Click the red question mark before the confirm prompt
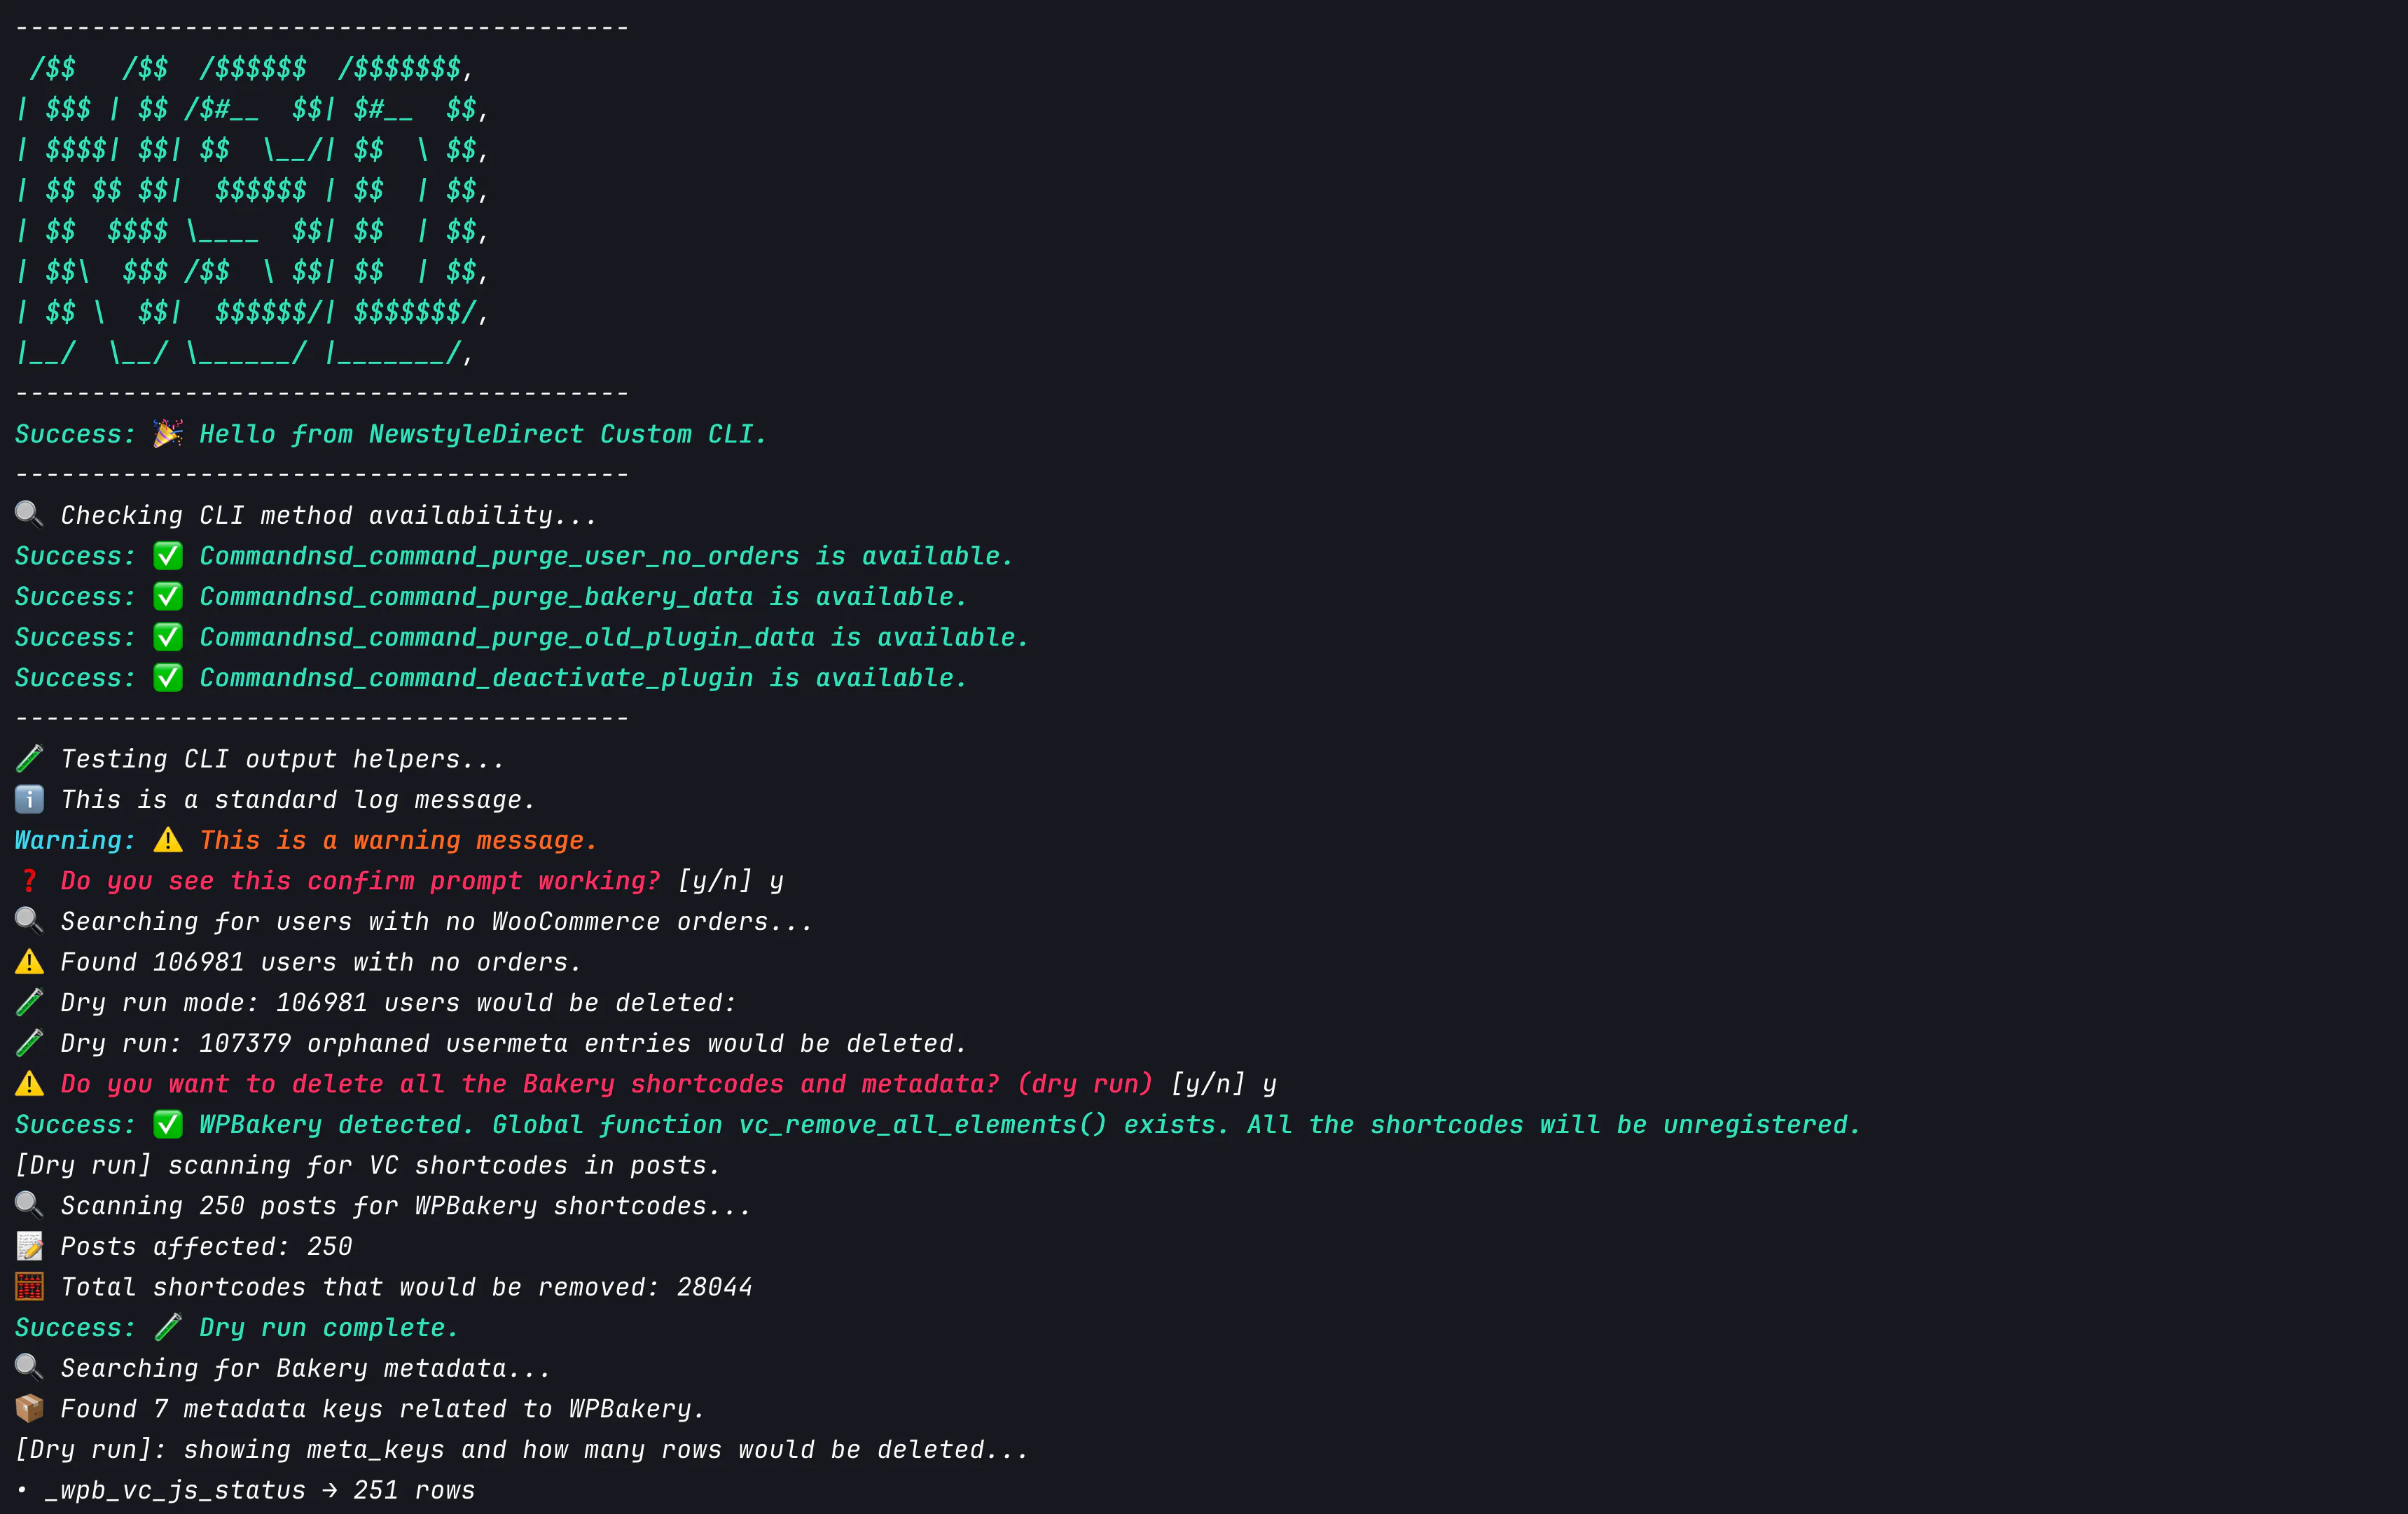This screenshot has height=1514, width=2408. tap(29, 880)
